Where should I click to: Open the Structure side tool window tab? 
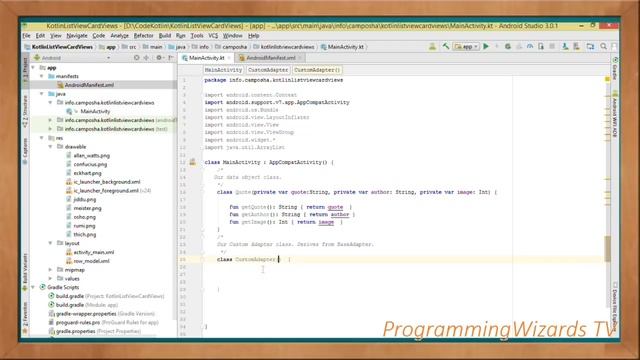[x=25, y=111]
